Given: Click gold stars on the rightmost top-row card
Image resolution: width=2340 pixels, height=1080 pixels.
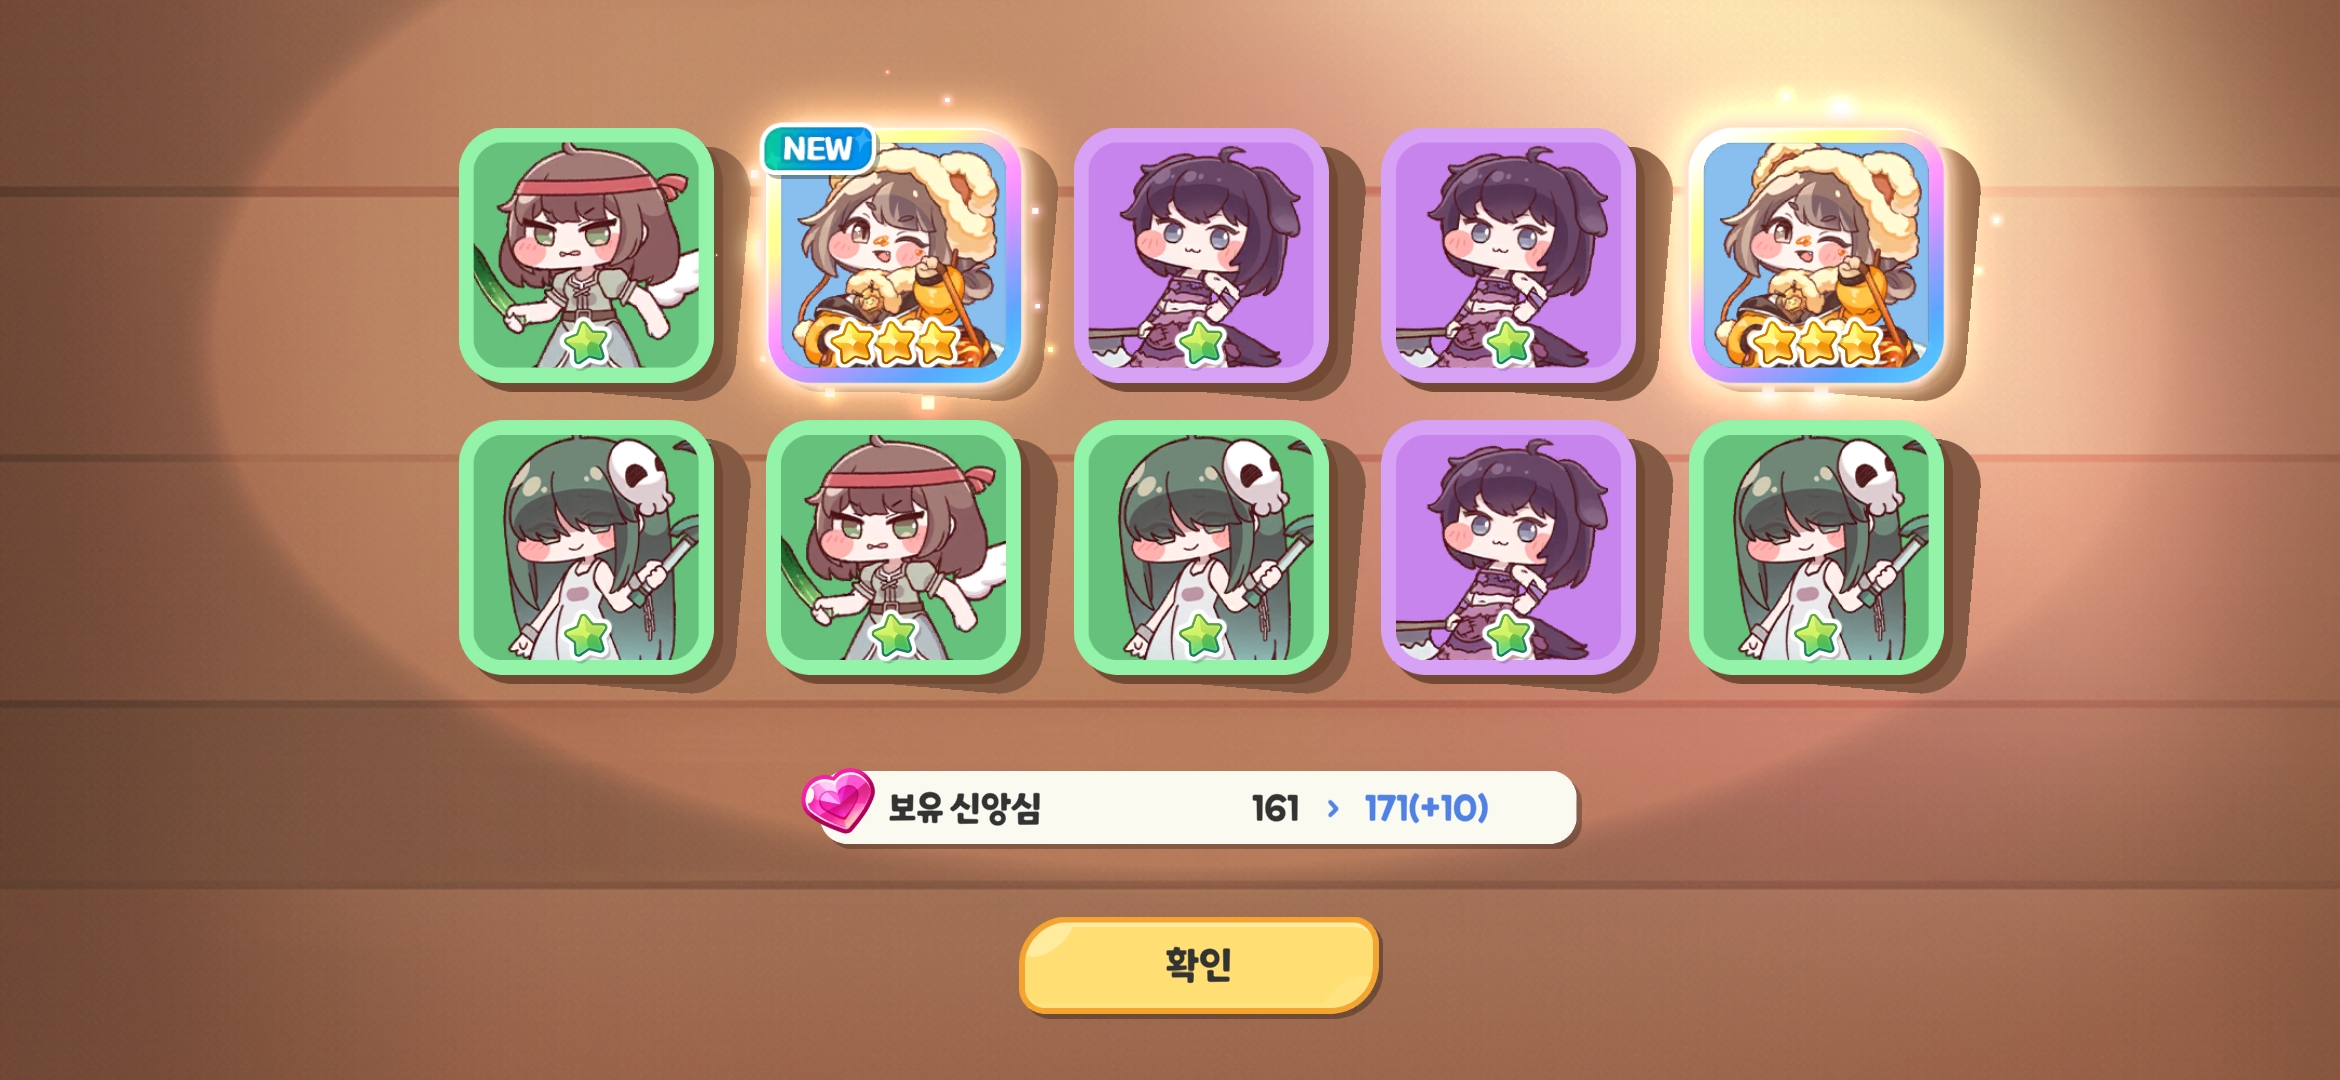Looking at the screenshot, I should pyautogui.click(x=1818, y=344).
